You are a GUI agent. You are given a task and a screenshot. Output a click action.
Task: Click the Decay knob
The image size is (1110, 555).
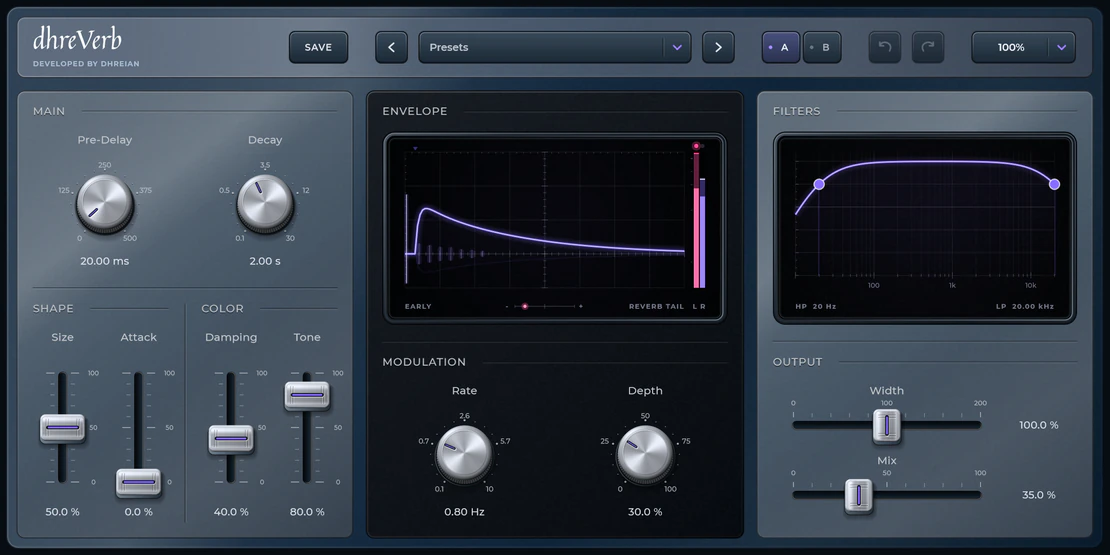(265, 203)
